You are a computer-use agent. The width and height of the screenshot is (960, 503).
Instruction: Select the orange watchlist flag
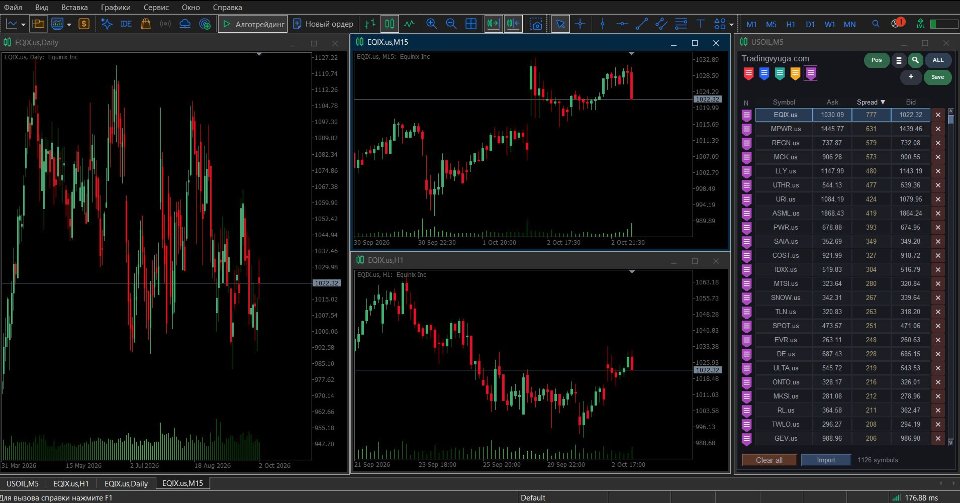tap(795, 74)
